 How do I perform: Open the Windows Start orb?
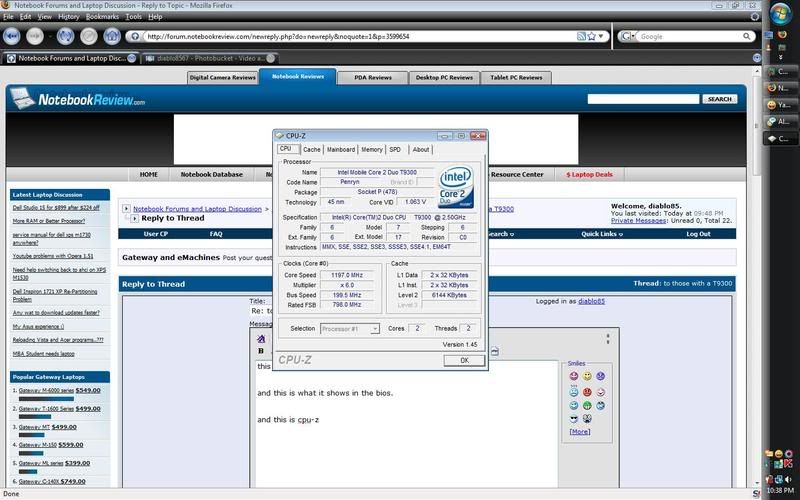click(x=781, y=14)
